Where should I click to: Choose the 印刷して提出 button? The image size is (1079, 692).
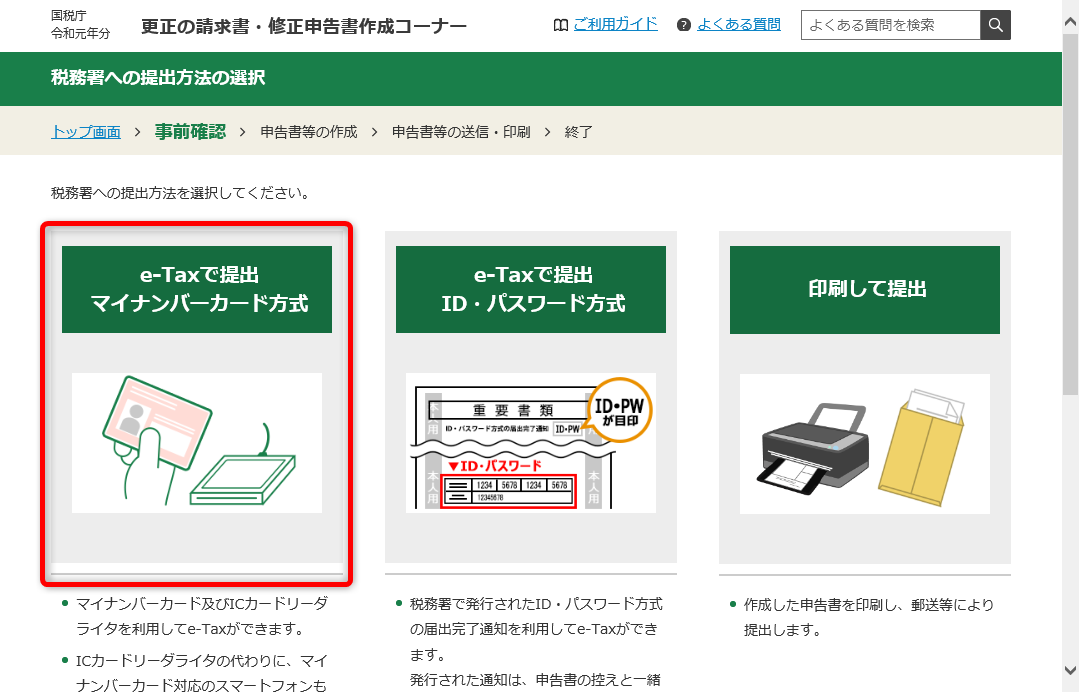tap(865, 290)
